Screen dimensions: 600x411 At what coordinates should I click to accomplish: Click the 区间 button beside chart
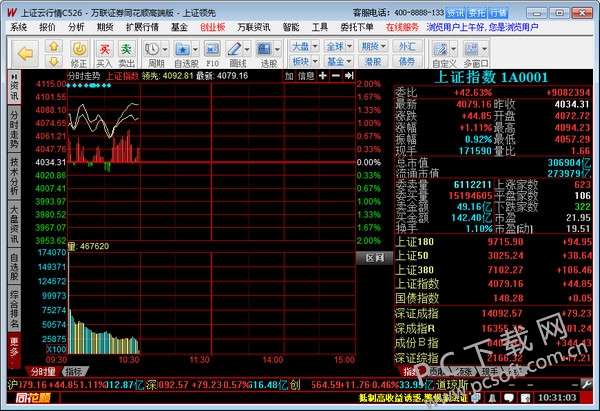click(375, 258)
